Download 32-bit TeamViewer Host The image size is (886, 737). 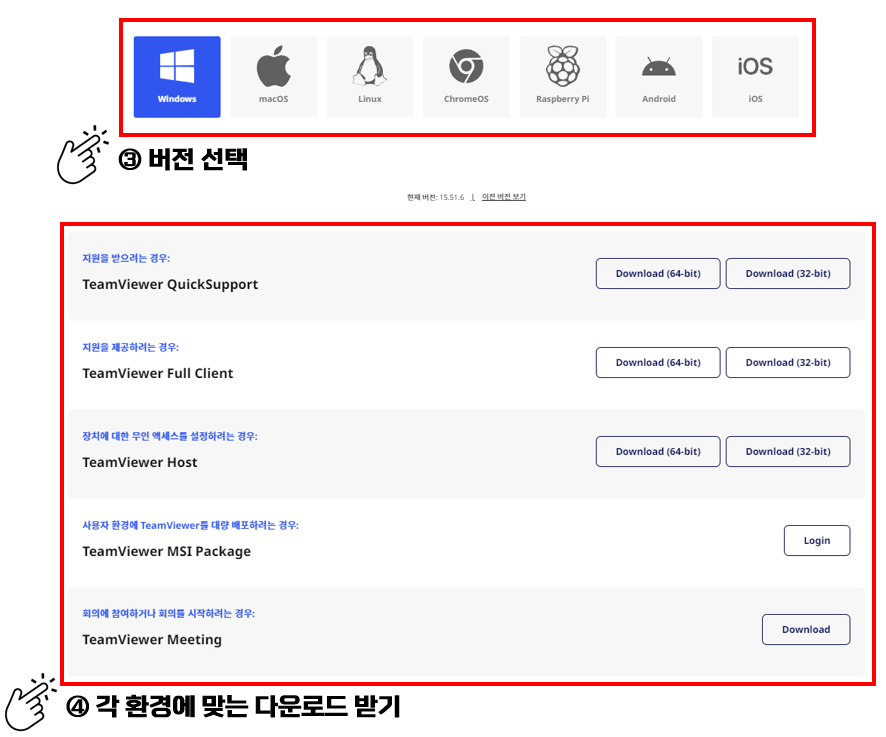coord(789,451)
